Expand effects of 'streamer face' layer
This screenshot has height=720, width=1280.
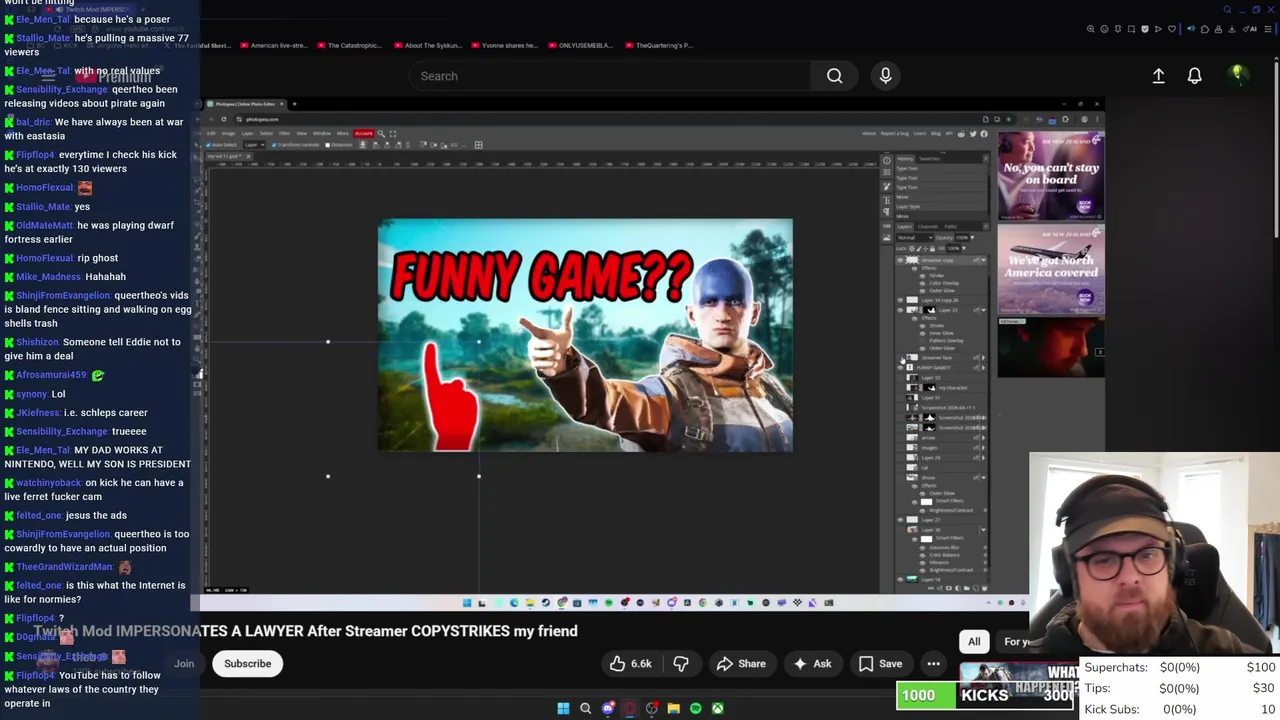[x=984, y=358]
